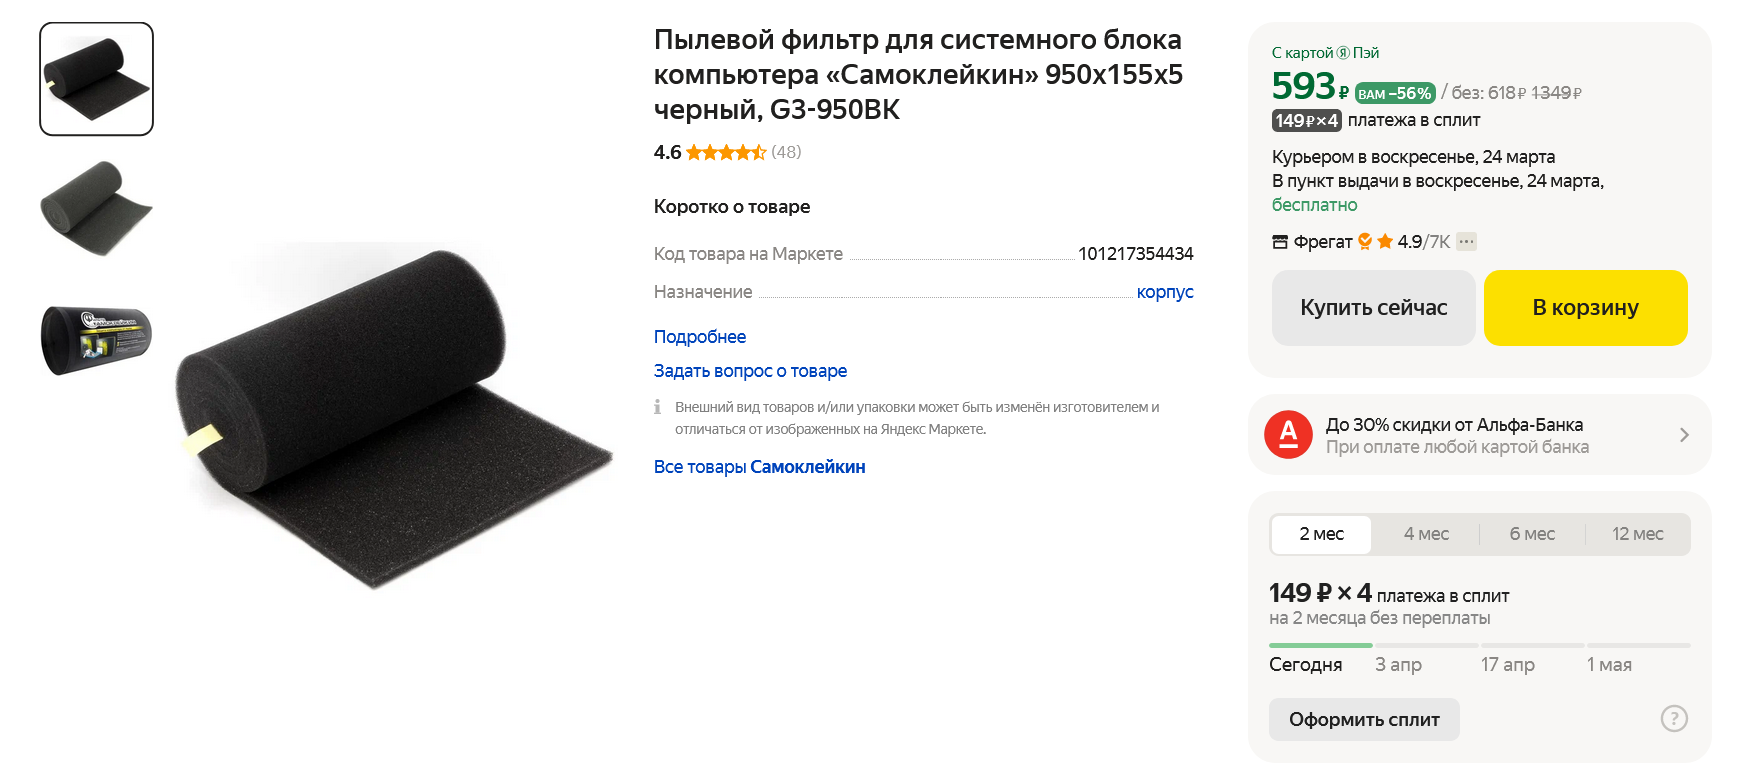Expand the Alfa-Bank discount offer chevron
Viewport: 1759px width, 779px height.
(1684, 435)
